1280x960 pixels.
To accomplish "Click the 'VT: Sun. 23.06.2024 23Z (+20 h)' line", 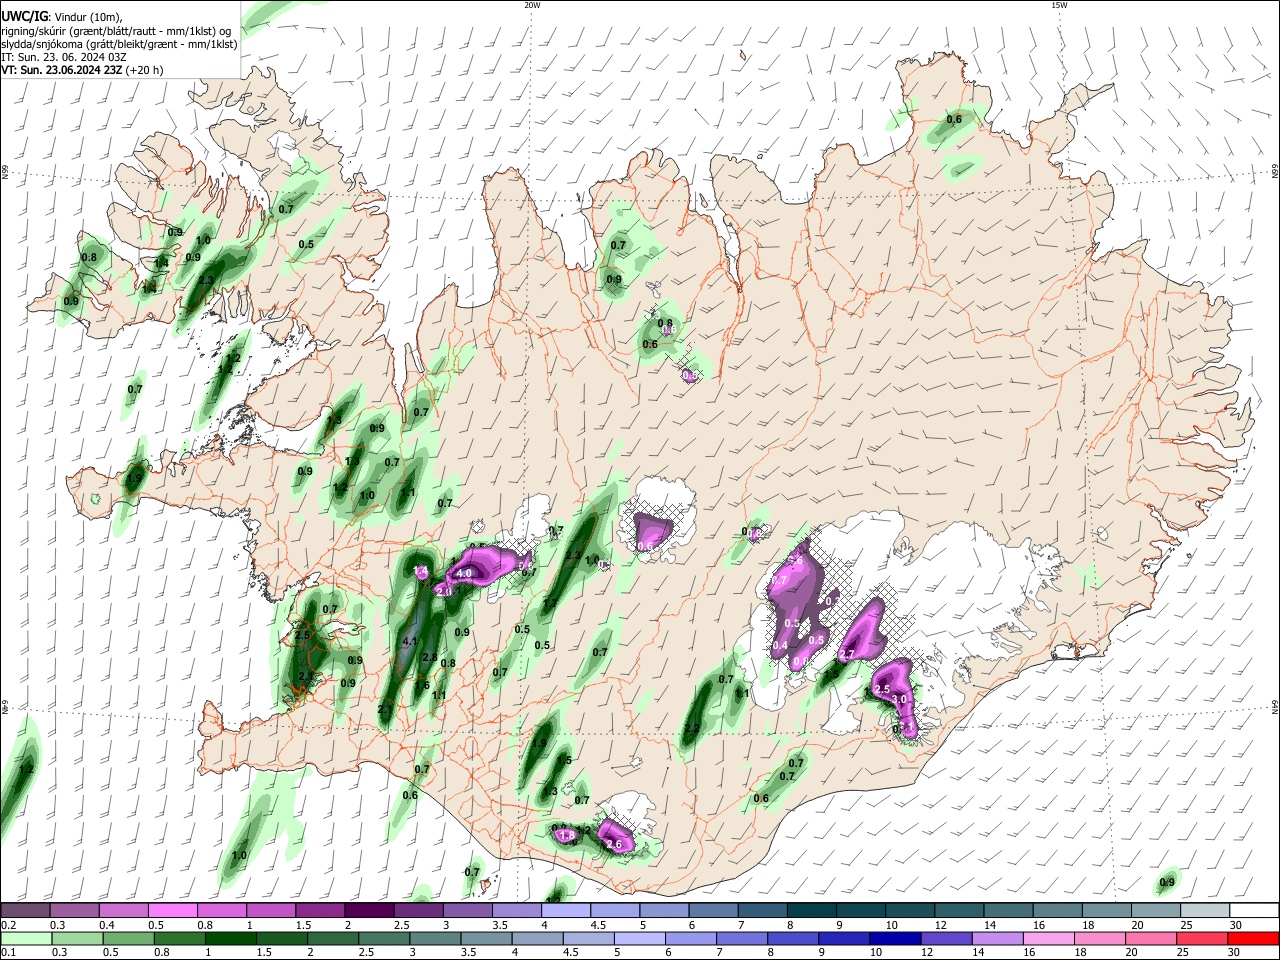I will pyautogui.click(x=82, y=70).
